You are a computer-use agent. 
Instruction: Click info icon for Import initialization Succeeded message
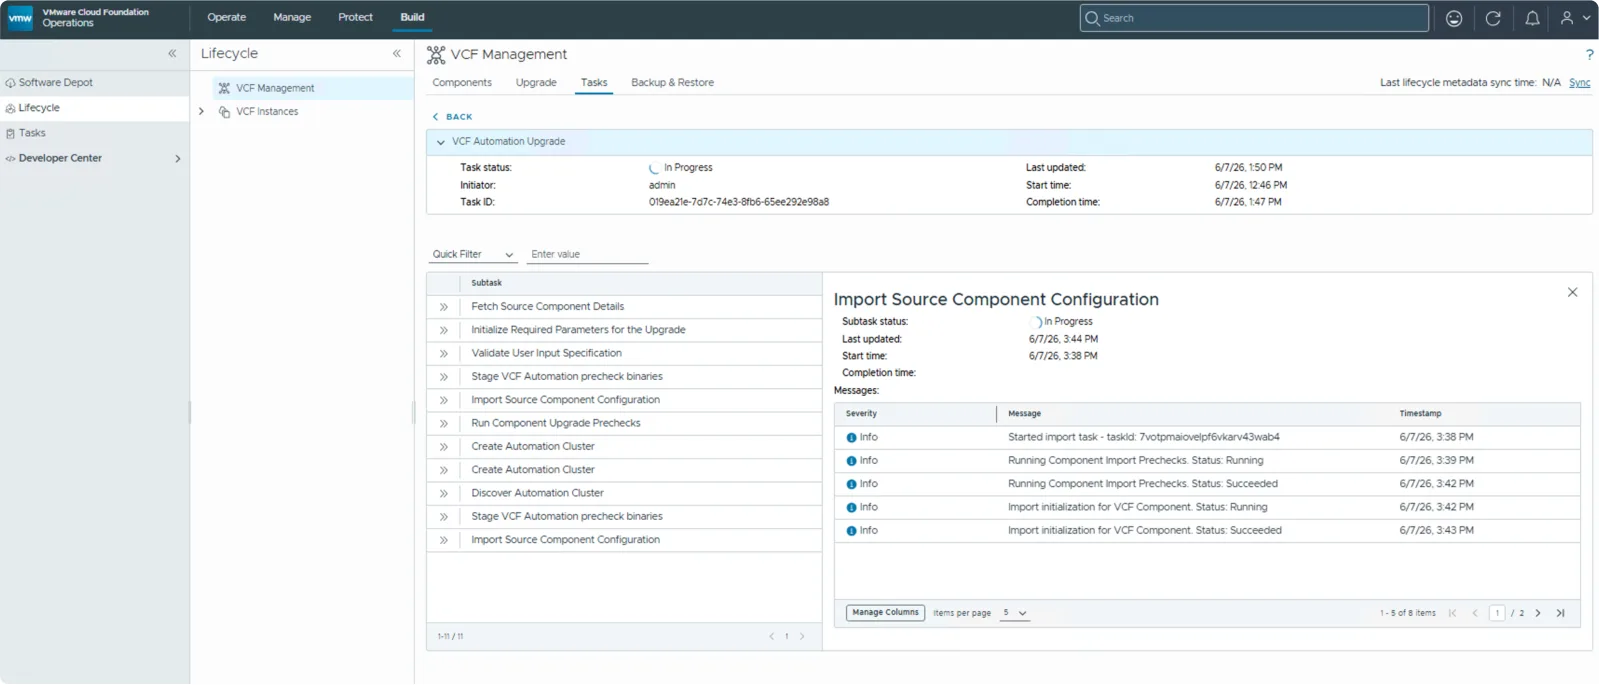pyautogui.click(x=851, y=531)
